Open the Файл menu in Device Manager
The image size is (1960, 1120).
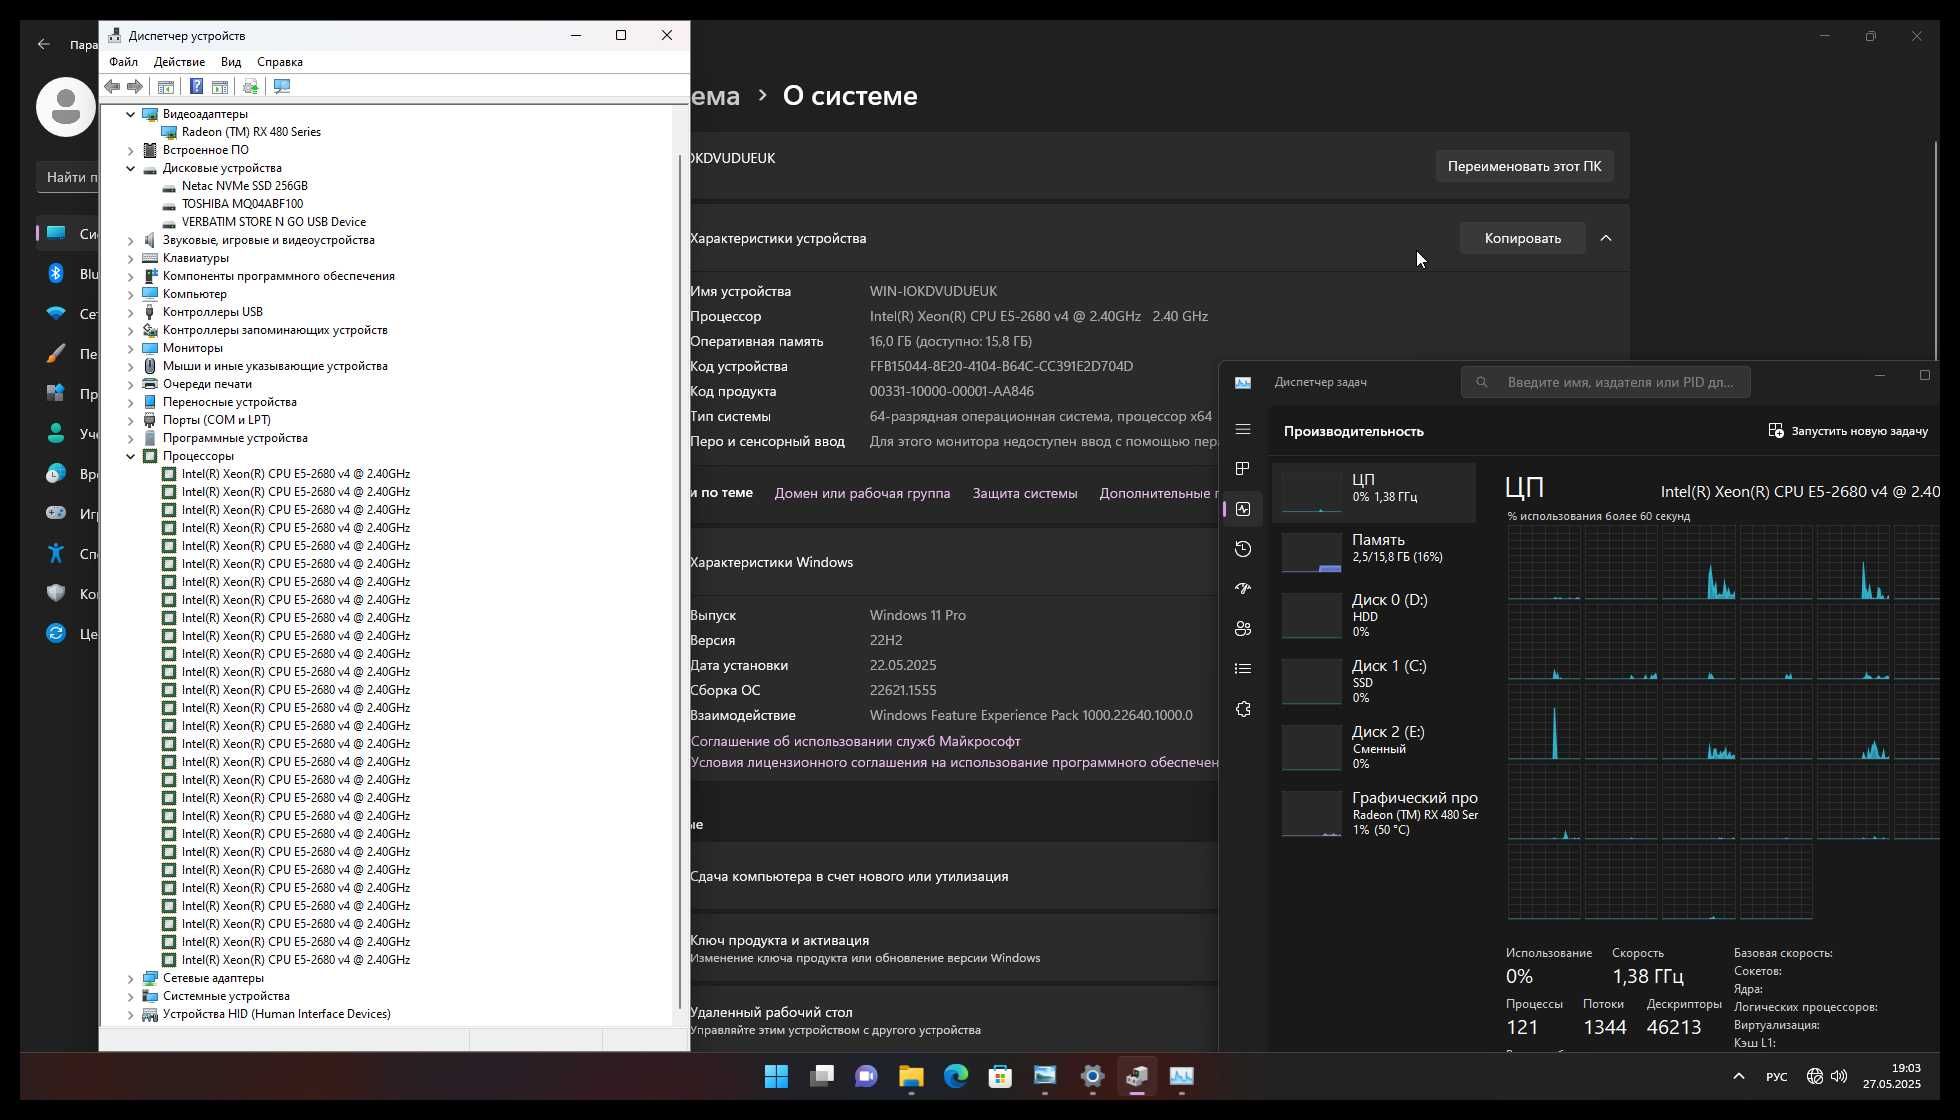tap(124, 62)
